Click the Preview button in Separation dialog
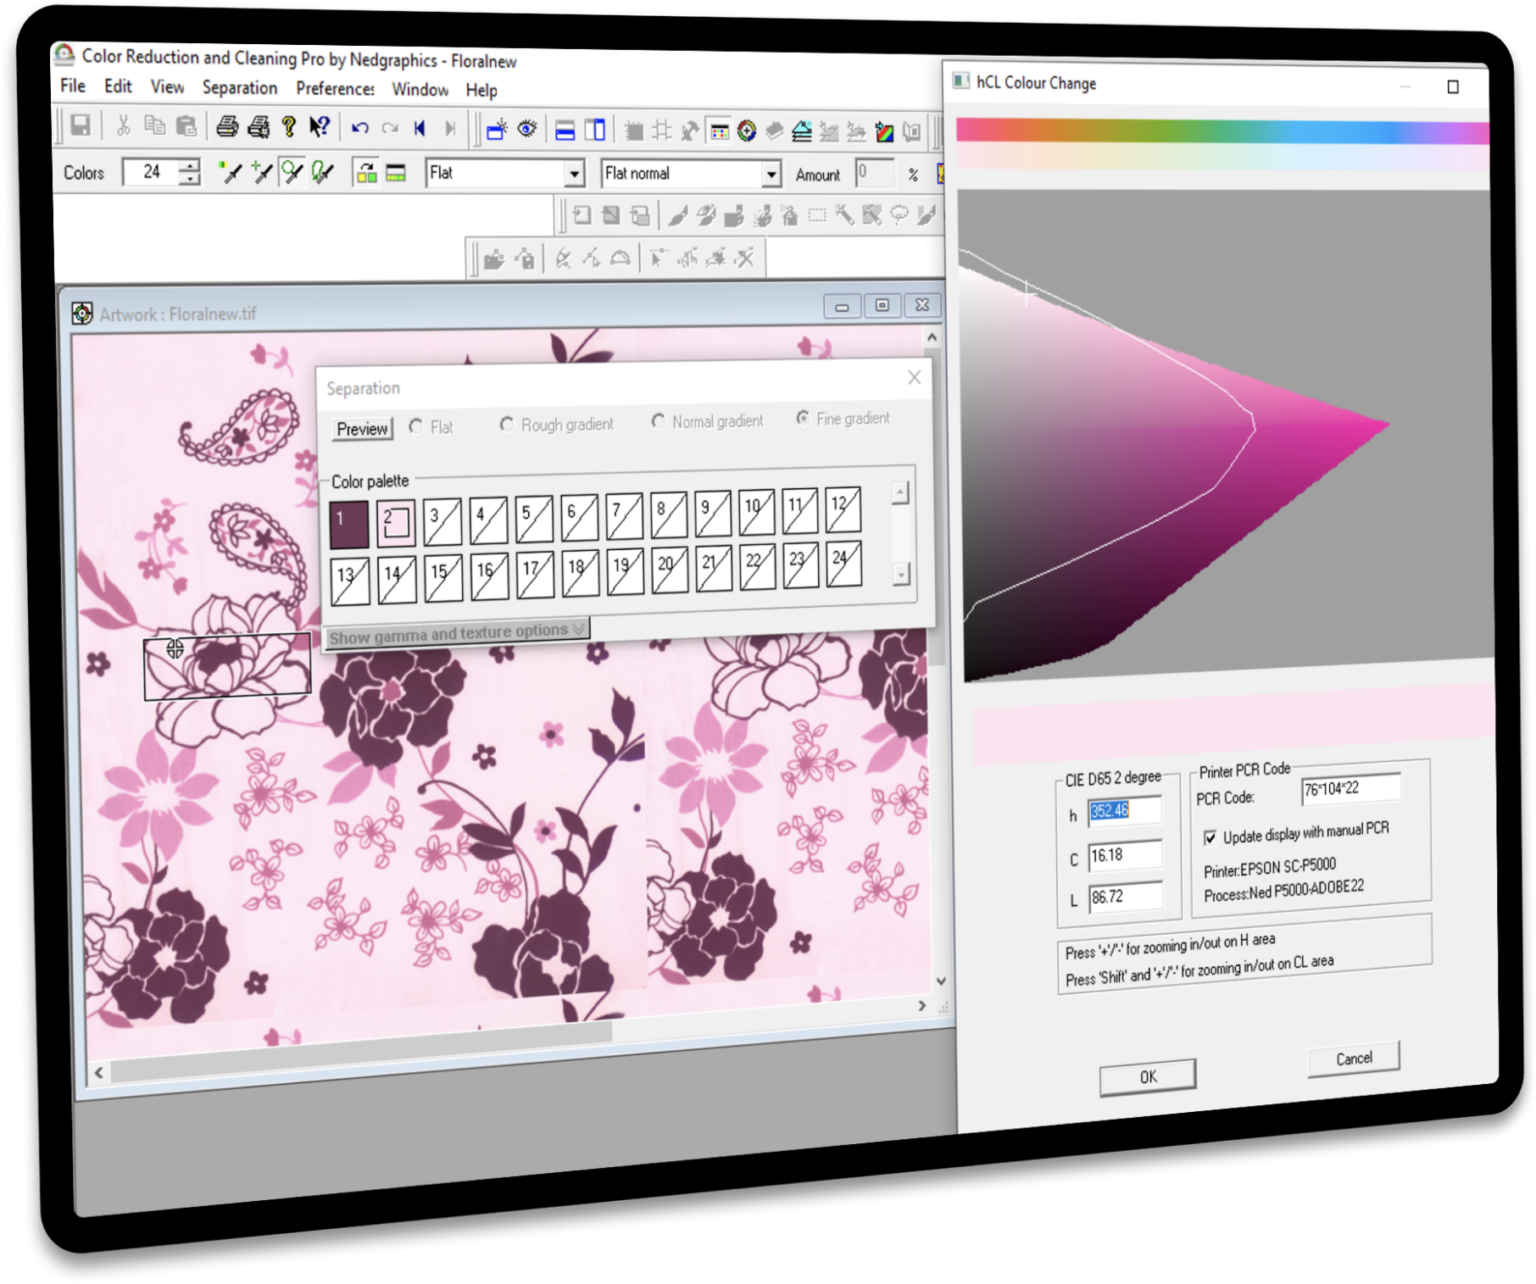The width and height of the screenshot is (1536, 1284). [x=362, y=429]
